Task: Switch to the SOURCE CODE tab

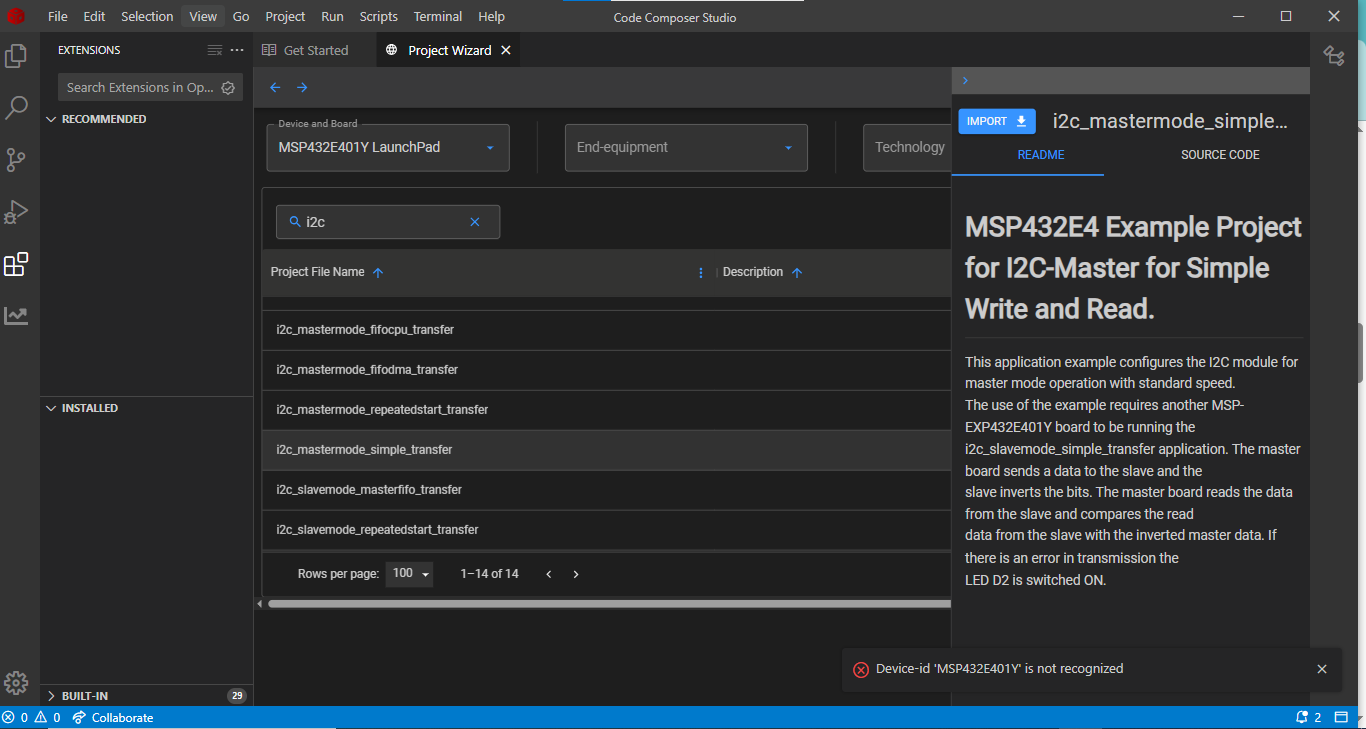Action: click(1220, 155)
